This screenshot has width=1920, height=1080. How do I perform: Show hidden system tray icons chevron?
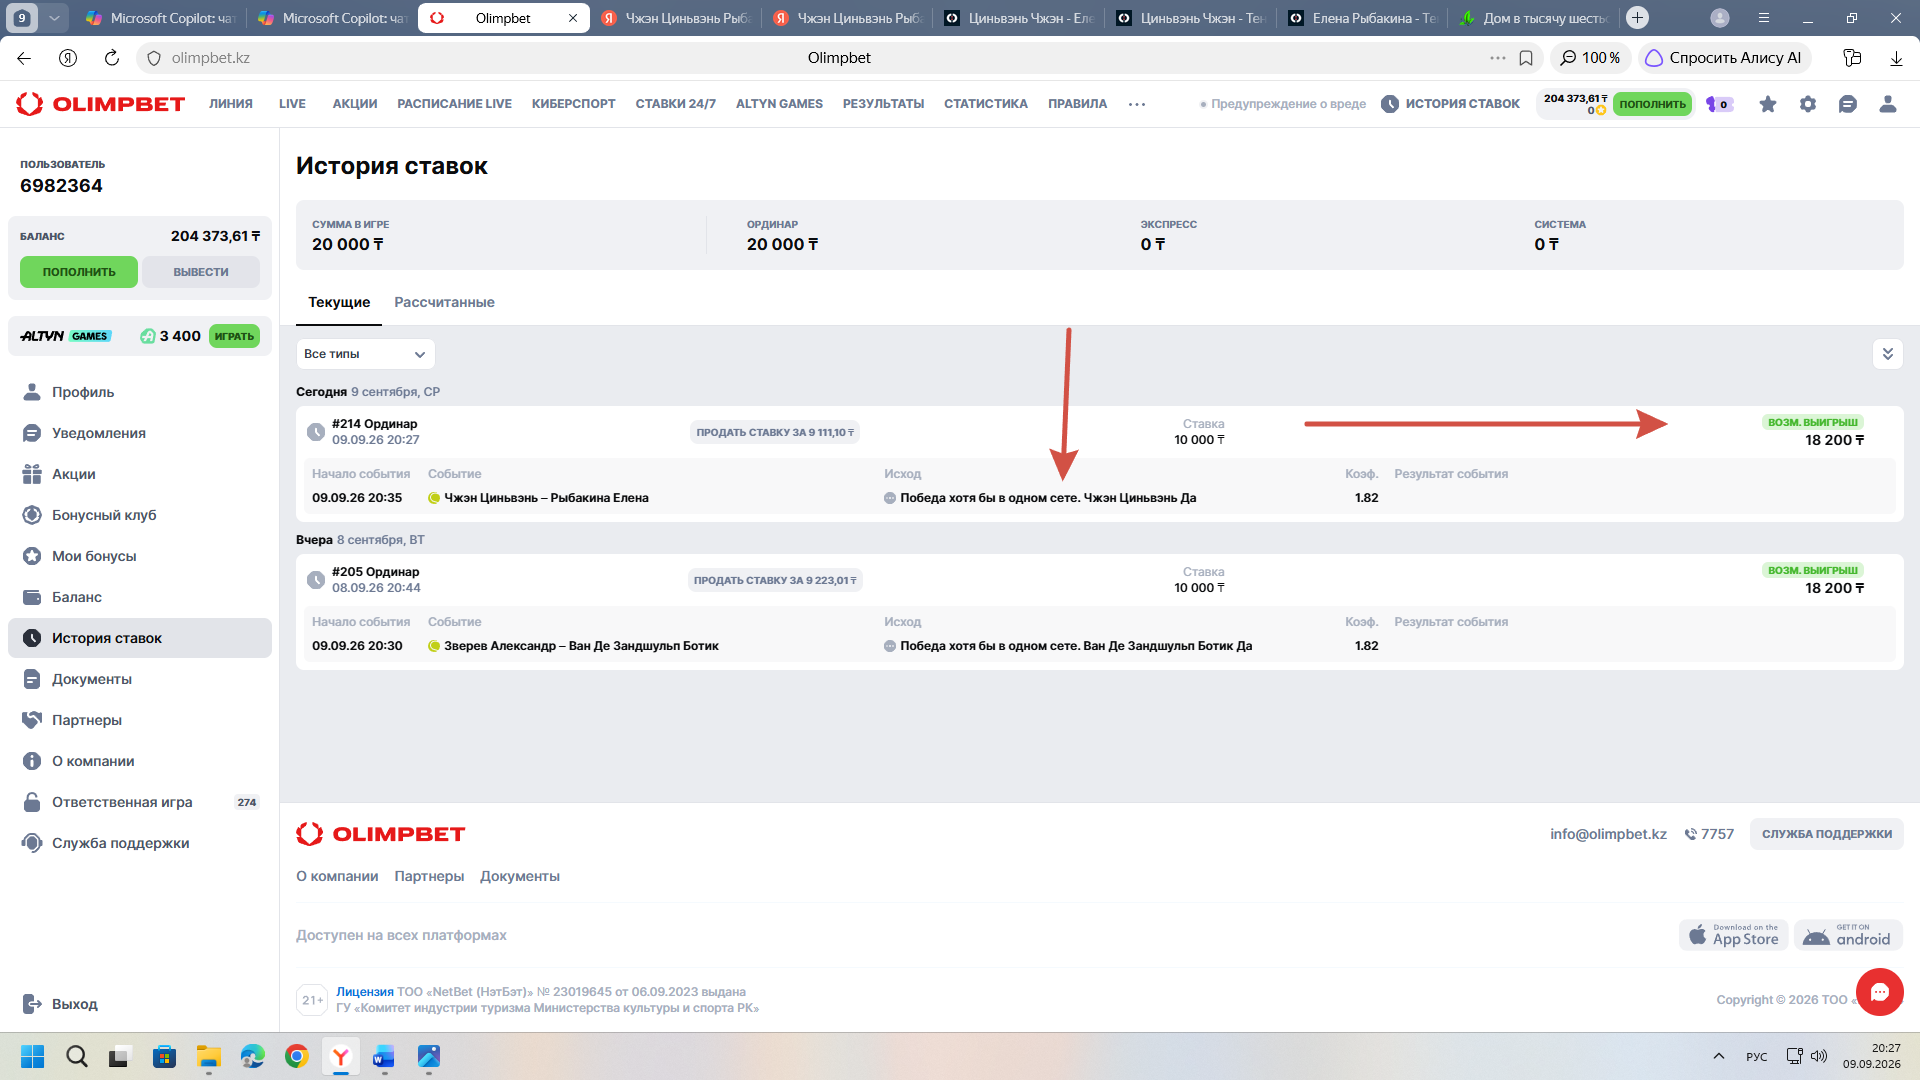pyautogui.click(x=1719, y=1056)
